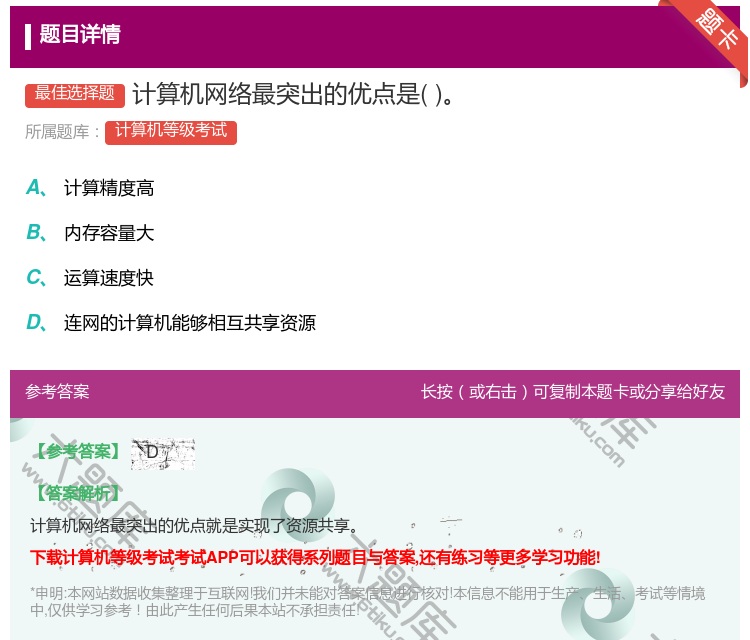Screen dimensions: 750x640
Task: Click the 参考答案 section heading
Action: 57,392
